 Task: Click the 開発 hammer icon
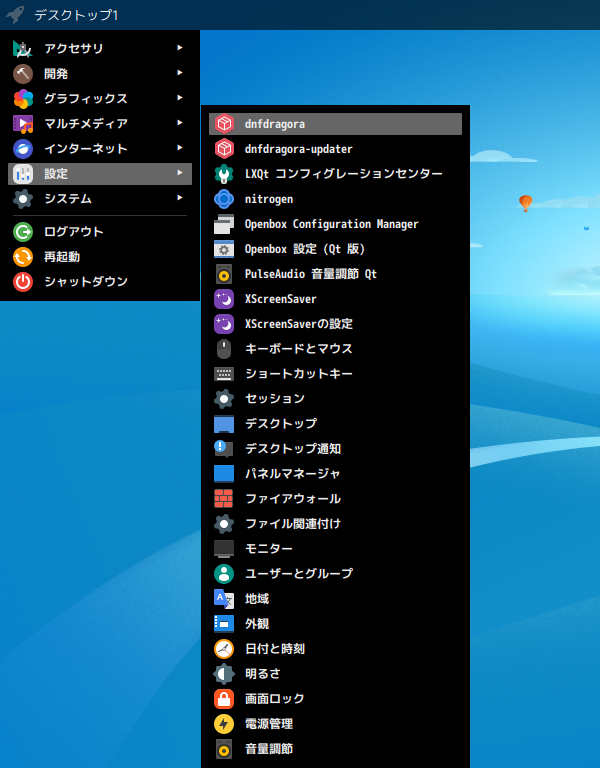pyautogui.click(x=23, y=73)
